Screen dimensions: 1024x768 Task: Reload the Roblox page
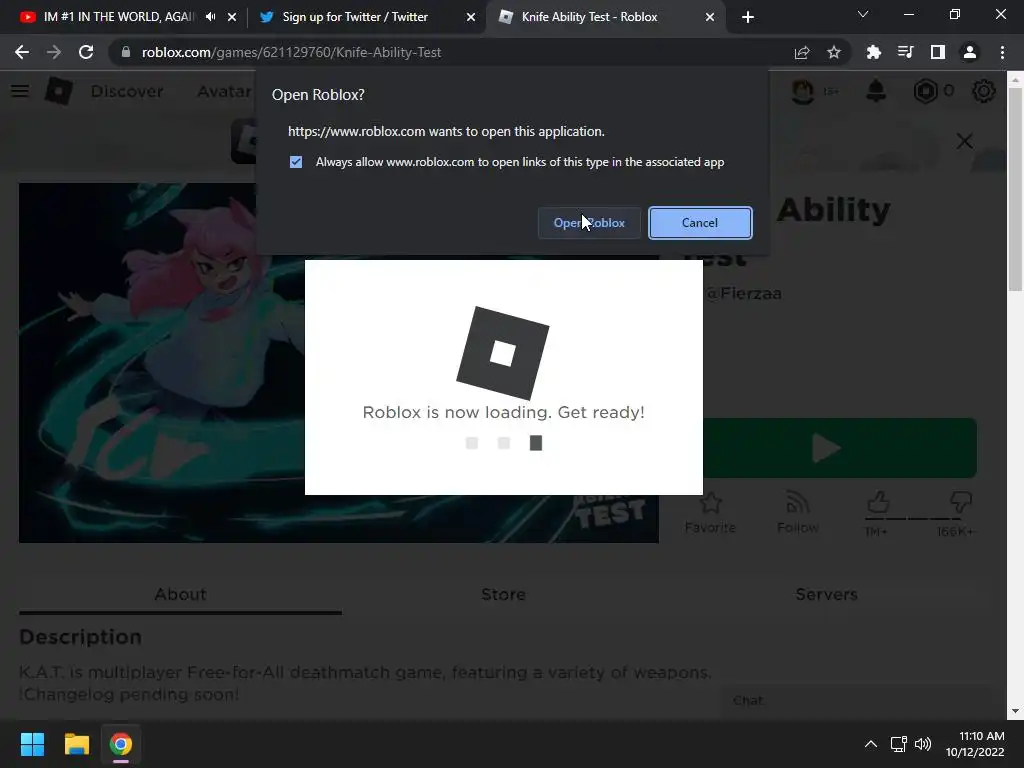pyautogui.click(x=86, y=52)
